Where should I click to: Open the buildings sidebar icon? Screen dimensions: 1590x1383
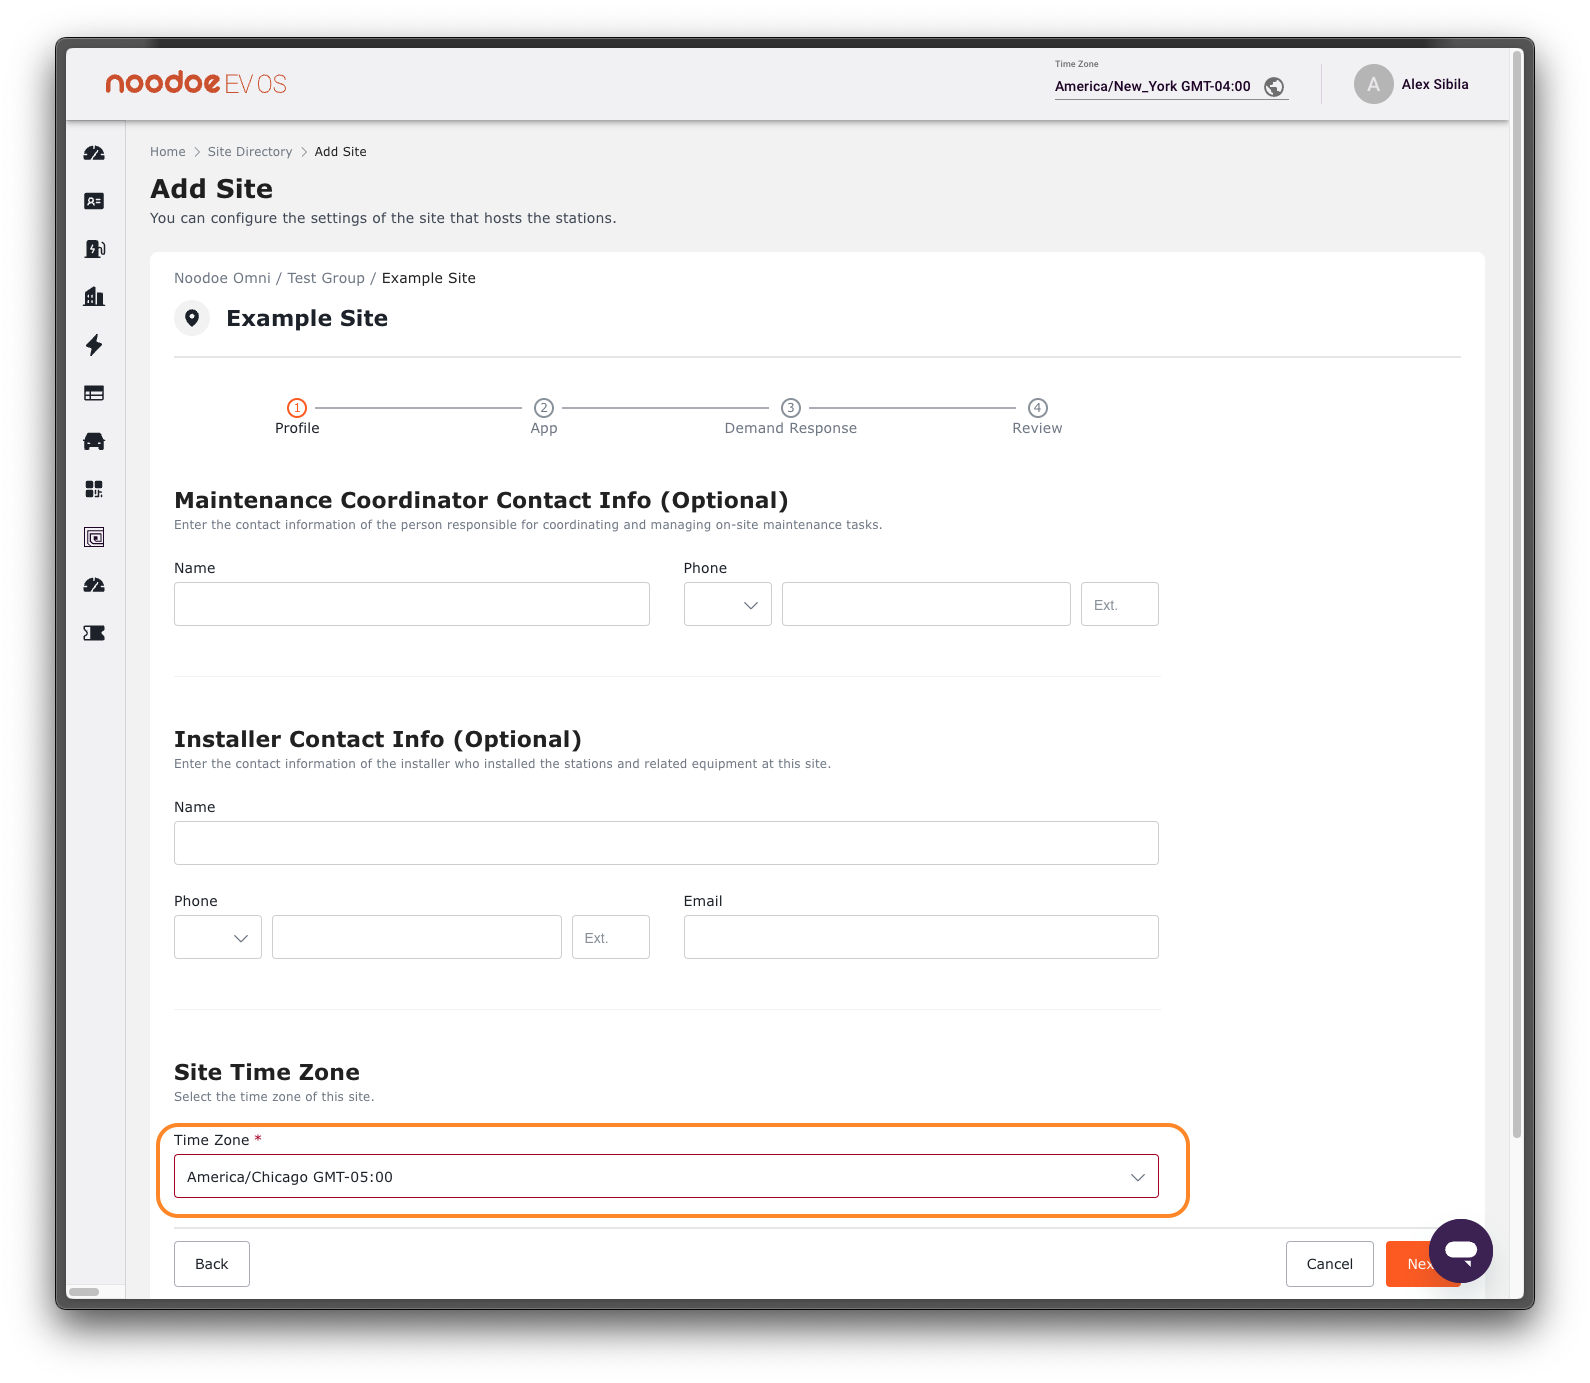[x=94, y=297]
